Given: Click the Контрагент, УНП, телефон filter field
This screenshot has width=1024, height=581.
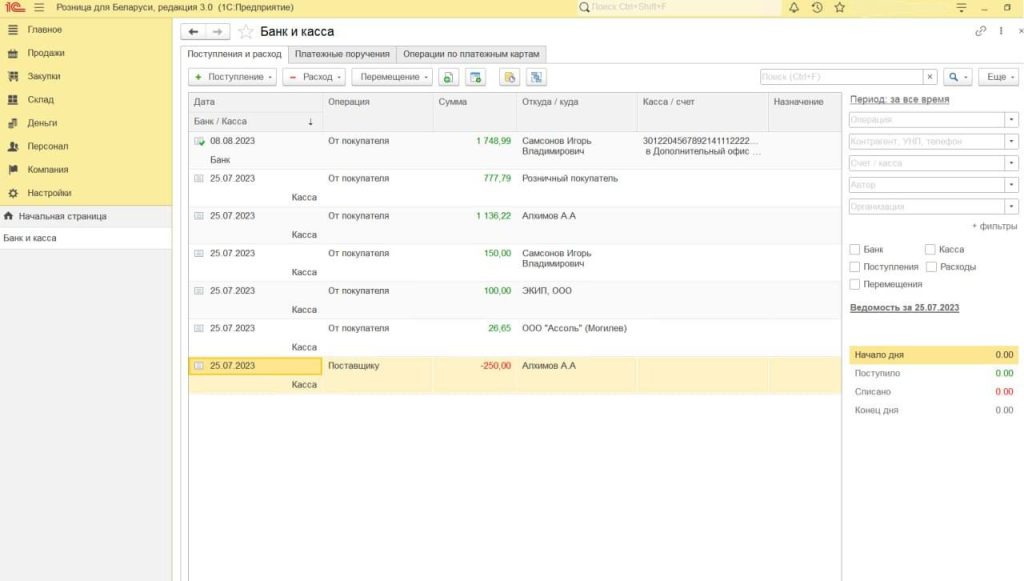Looking at the screenshot, I should coord(926,141).
